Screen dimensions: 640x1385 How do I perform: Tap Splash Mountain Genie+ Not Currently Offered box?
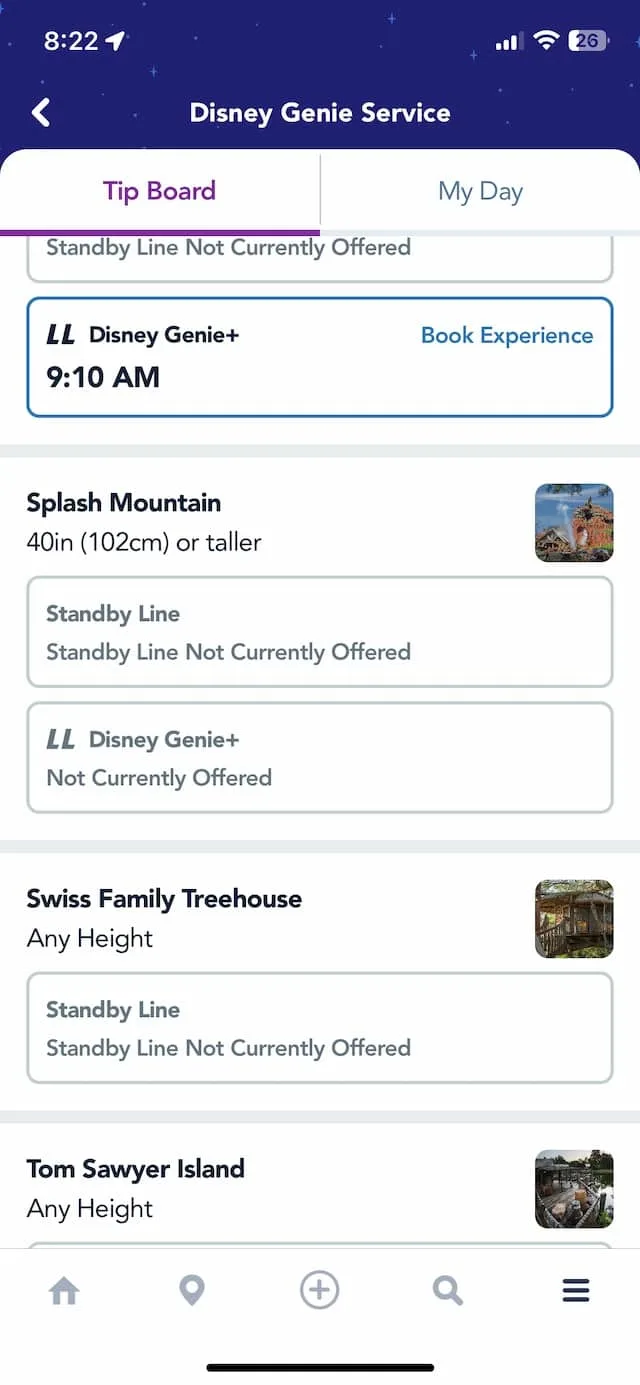pyautogui.click(x=320, y=758)
